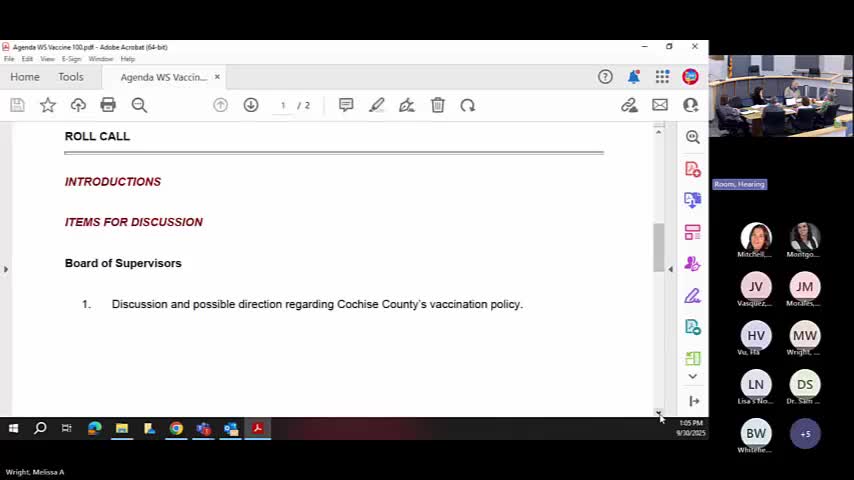The height and width of the screenshot is (480, 854).
Task: Open Adobe Acrobat from taskbar
Action: (x=258, y=429)
